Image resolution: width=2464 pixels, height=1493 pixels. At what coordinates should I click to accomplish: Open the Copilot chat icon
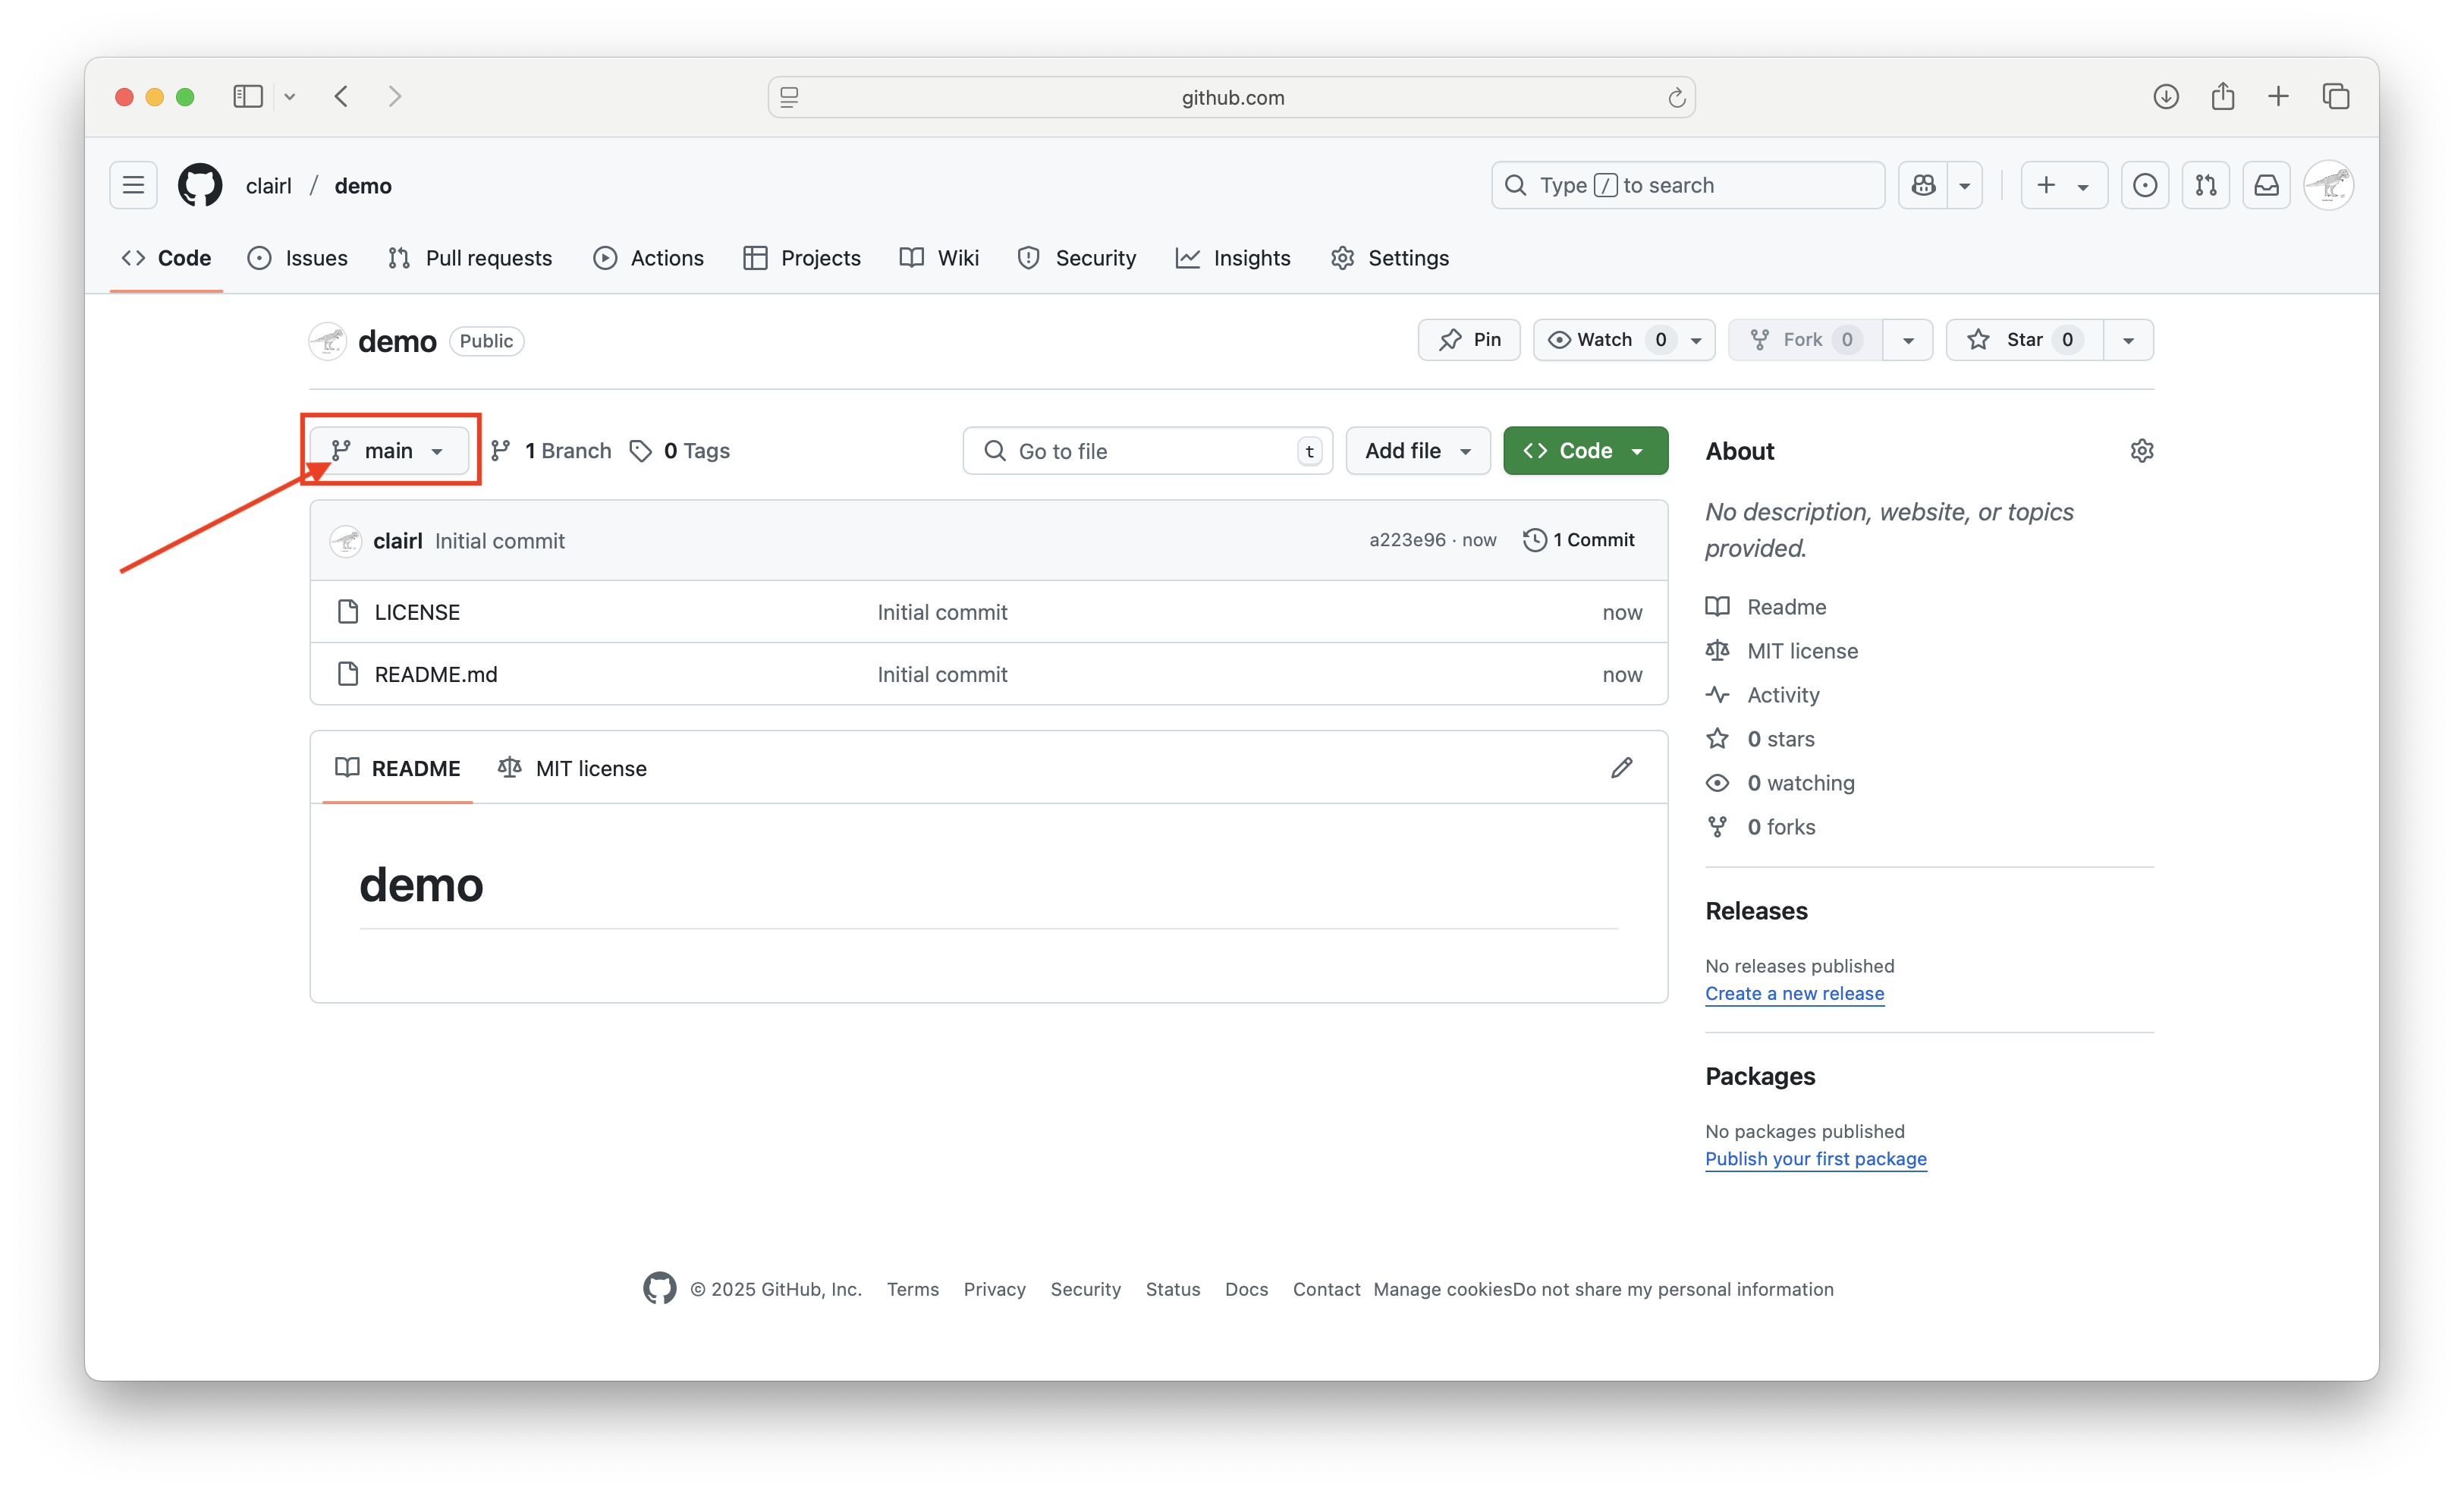click(1923, 185)
